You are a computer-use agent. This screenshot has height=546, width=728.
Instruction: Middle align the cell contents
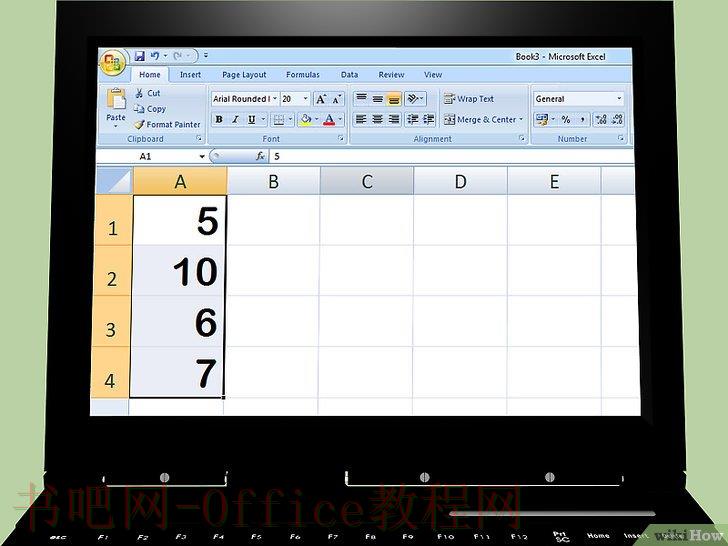click(377, 98)
